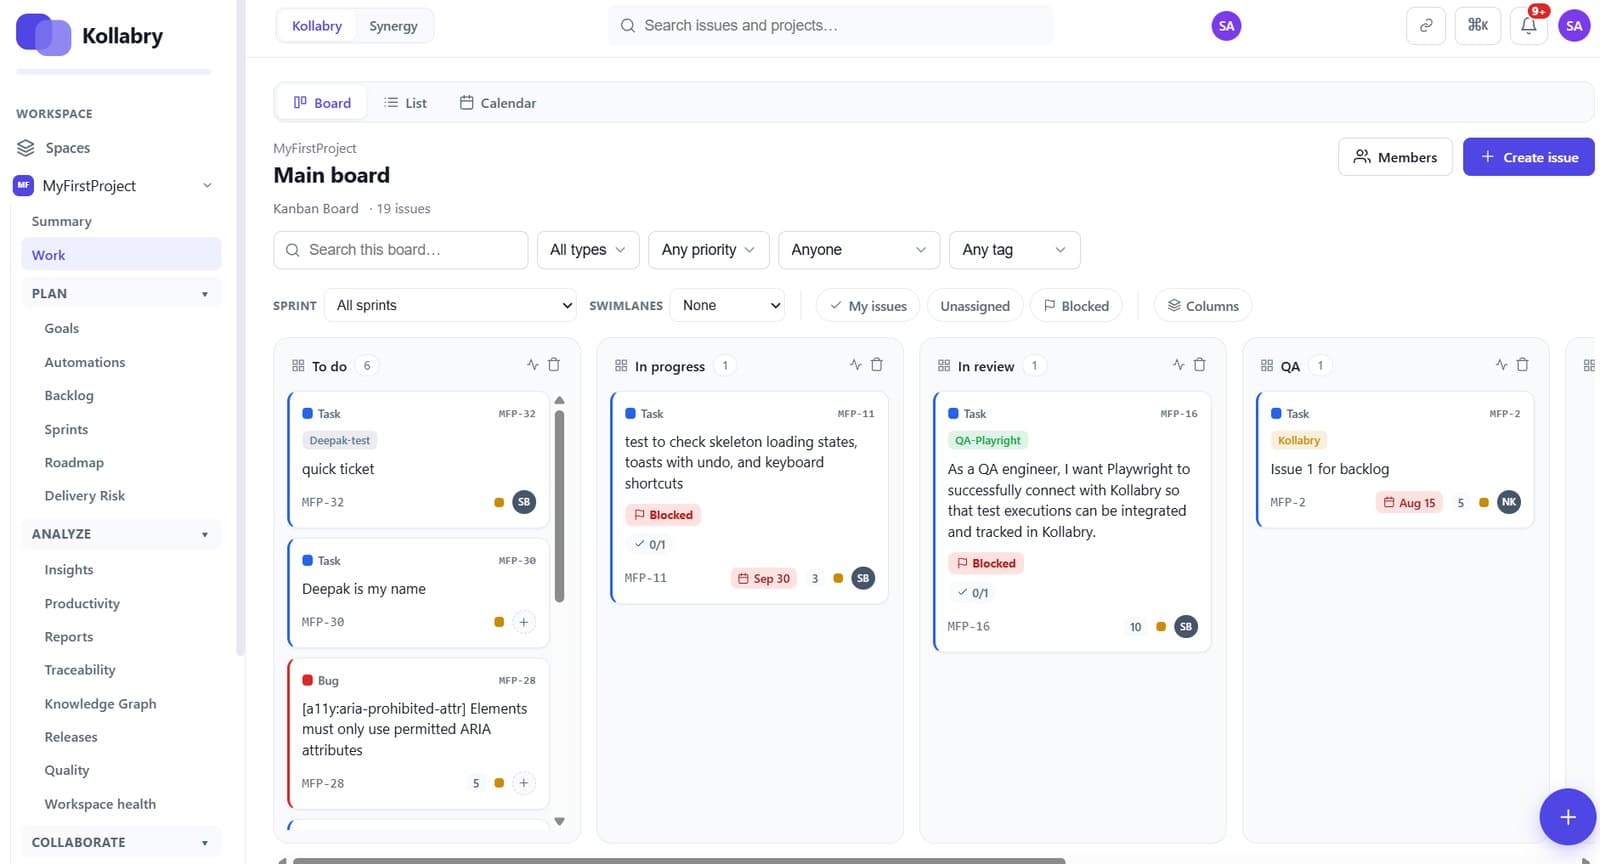
Task: Toggle the 0/1 checklist on MFP-16 card
Action: coord(973,593)
